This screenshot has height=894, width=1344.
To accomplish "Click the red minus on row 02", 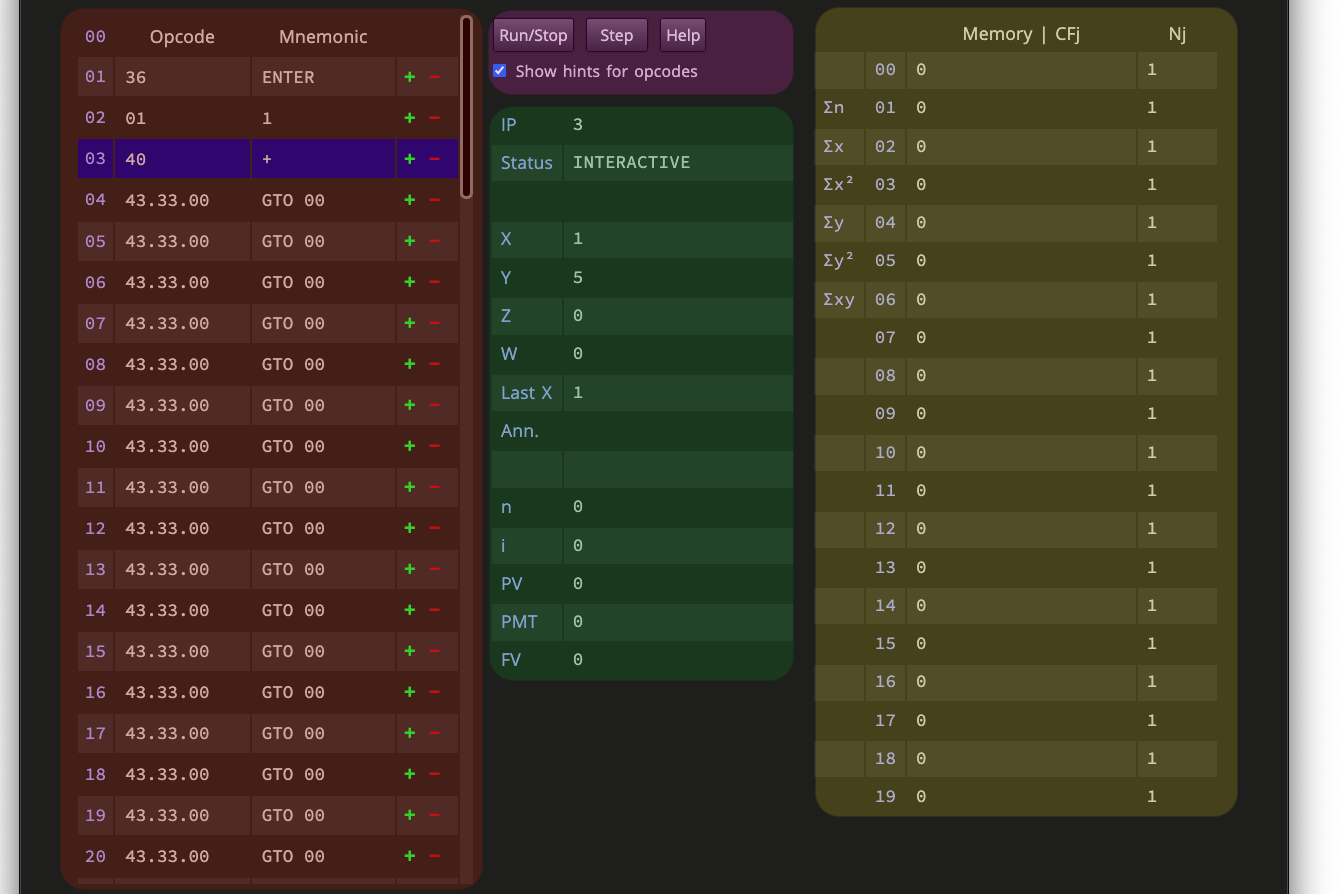I will pyautogui.click(x=434, y=118).
